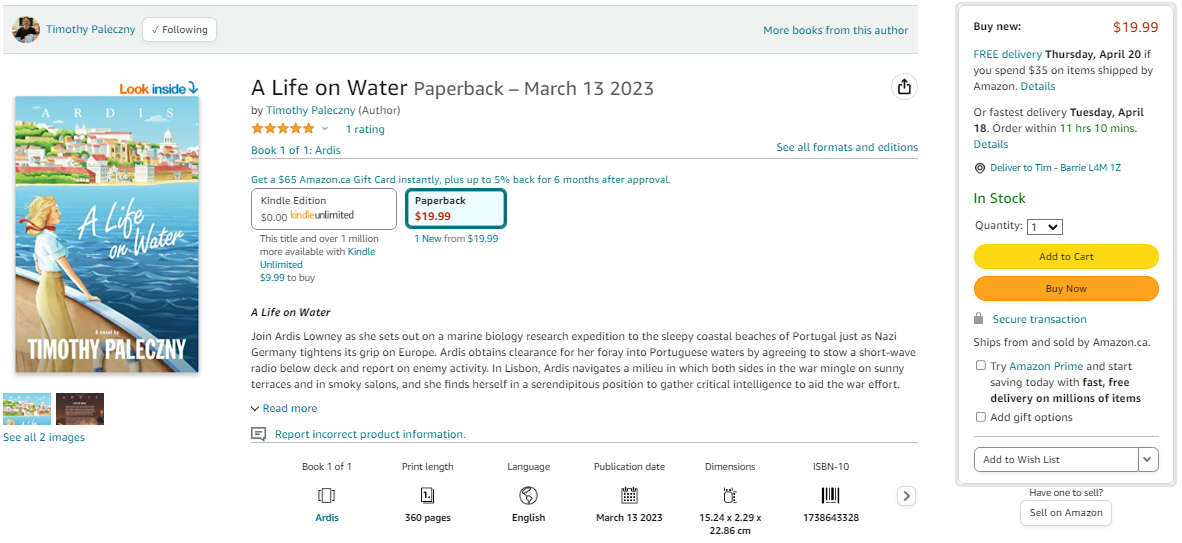The height and width of the screenshot is (543, 1182).
Task: Click the 1738643328 ISBN value
Action: pos(831,517)
